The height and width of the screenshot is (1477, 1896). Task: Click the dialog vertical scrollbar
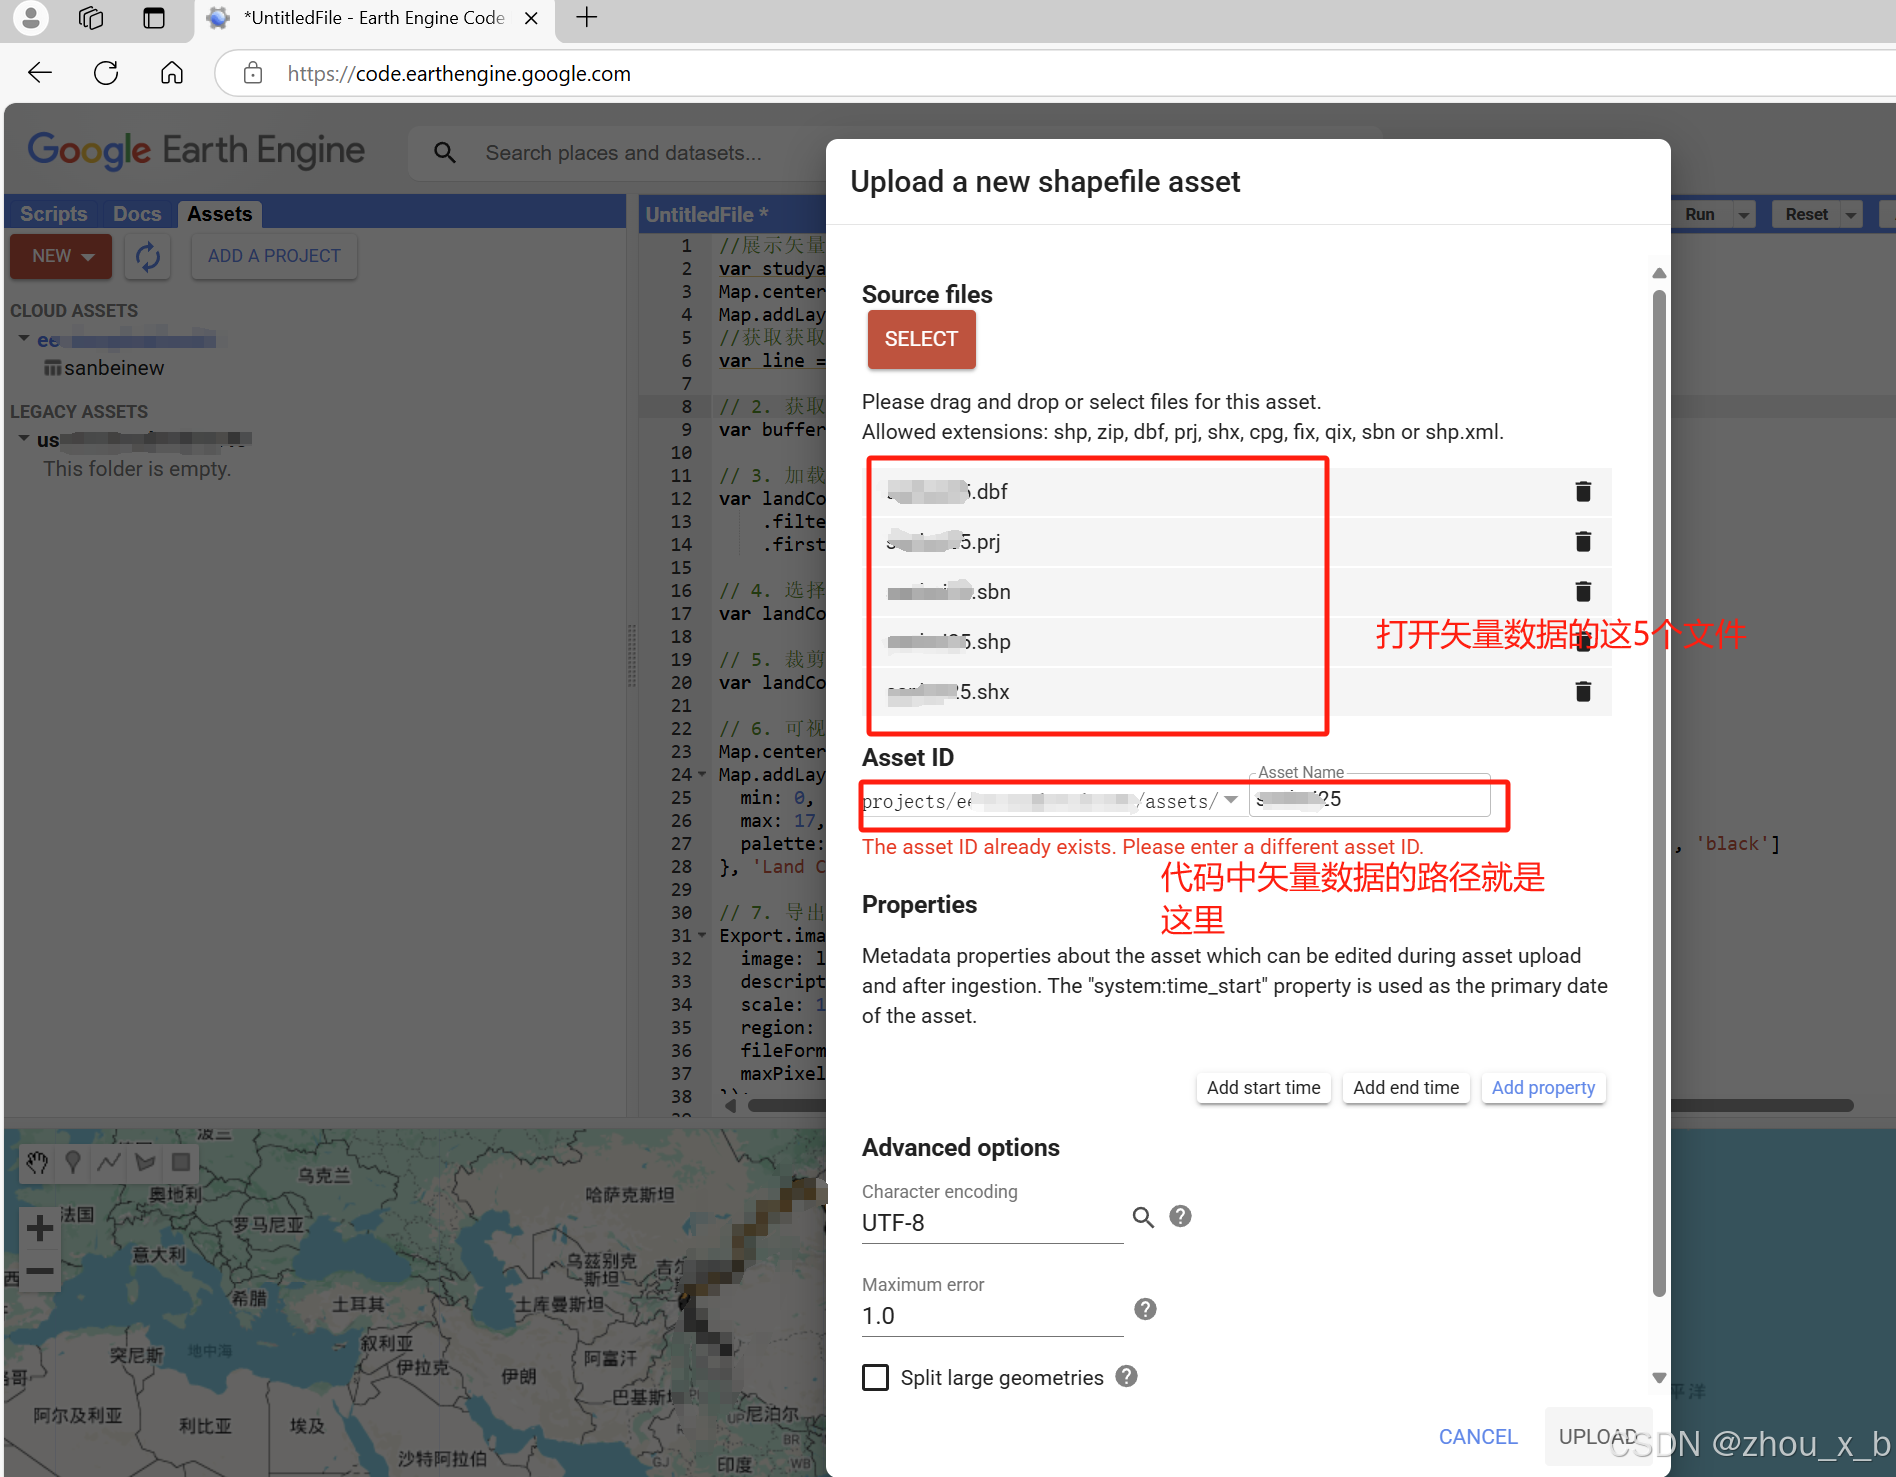[x=1659, y=793]
